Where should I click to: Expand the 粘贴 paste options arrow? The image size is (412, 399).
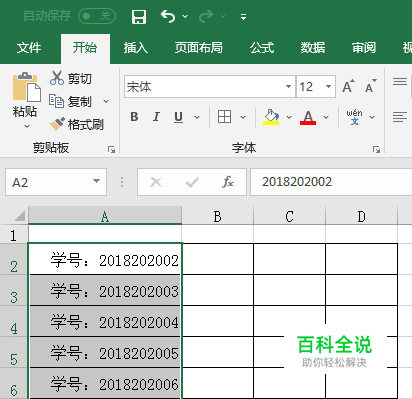tap(27, 126)
